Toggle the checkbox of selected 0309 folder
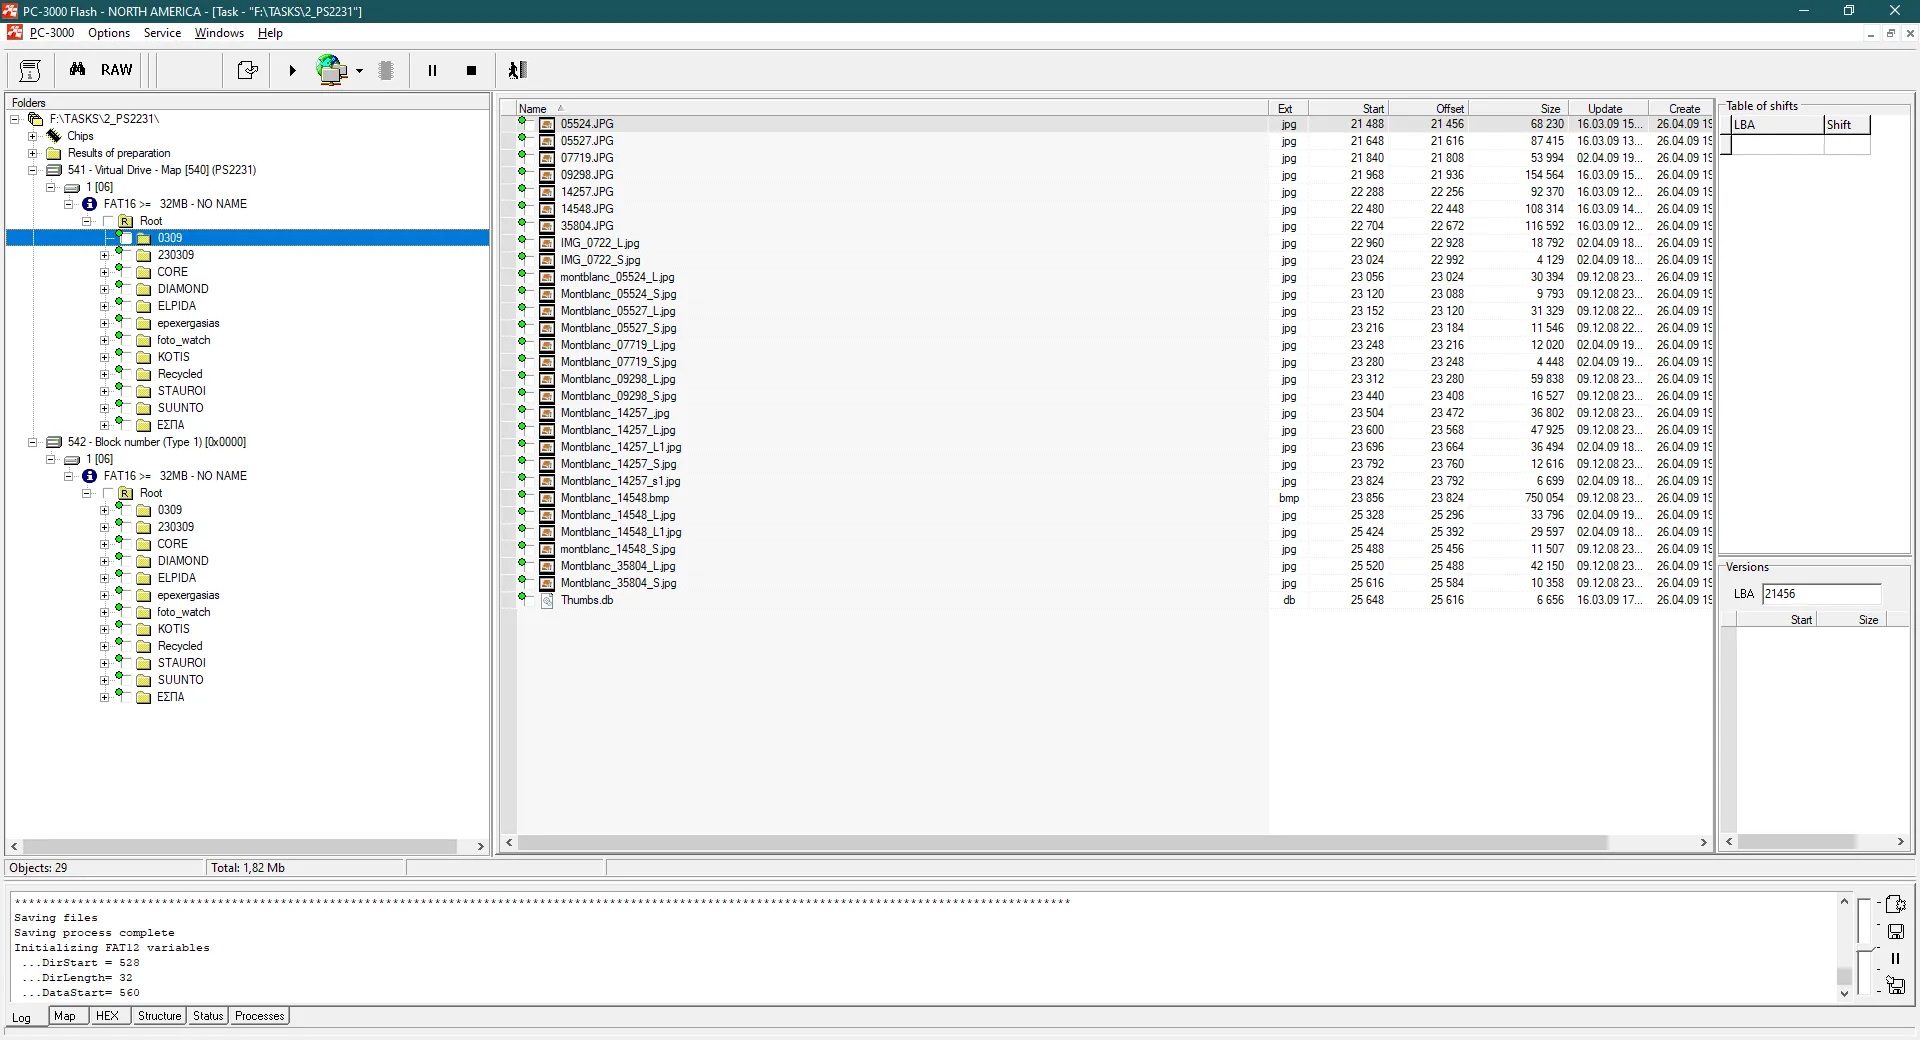This screenshot has width=1920, height=1040. 126,238
